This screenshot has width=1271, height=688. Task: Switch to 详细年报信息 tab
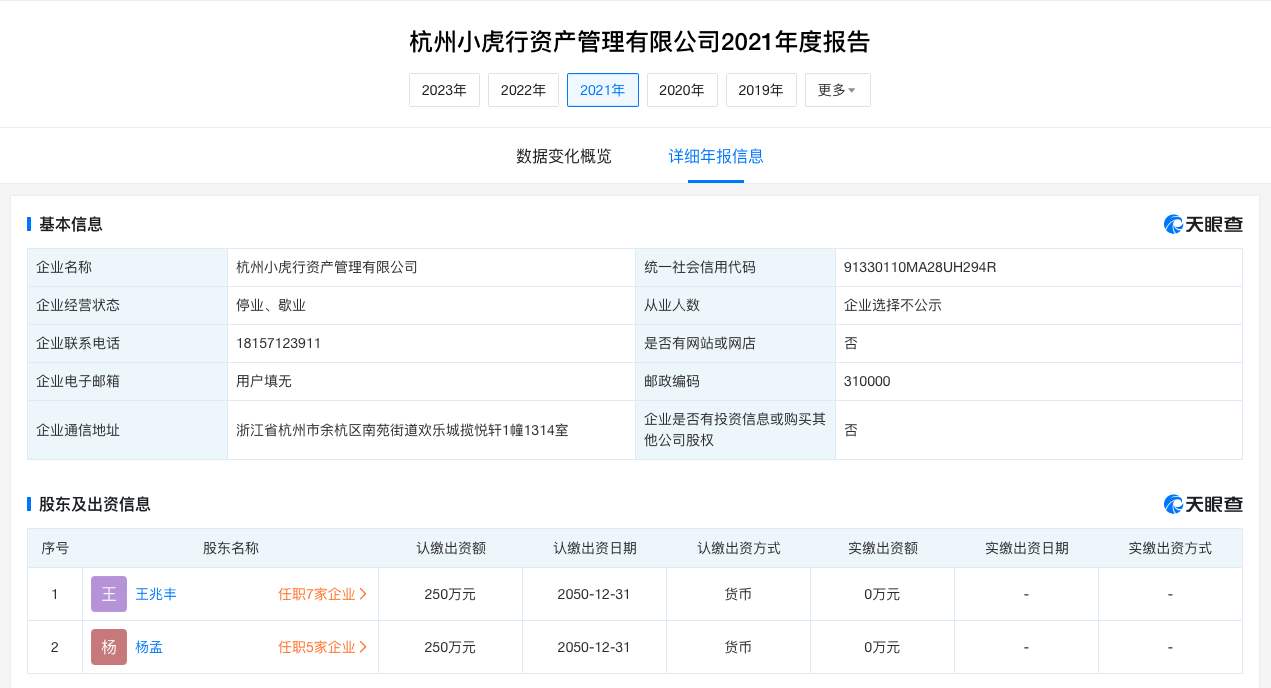(x=716, y=156)
